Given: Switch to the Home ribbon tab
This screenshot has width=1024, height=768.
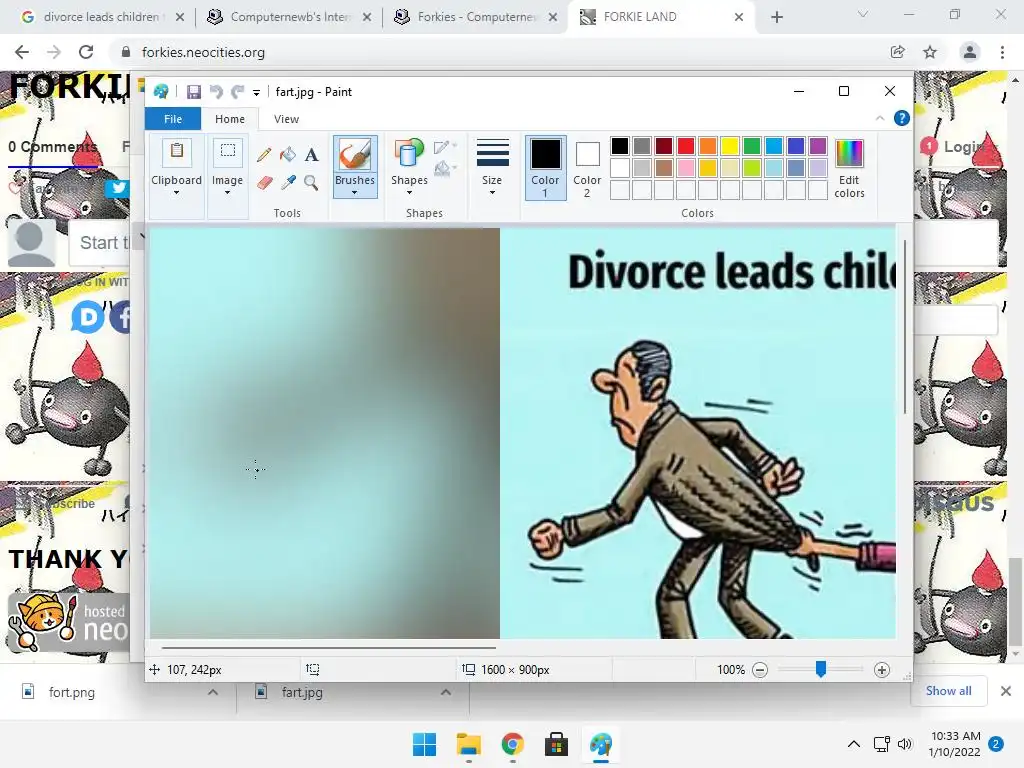Looking at the screenshot, I should coord(230,119).
